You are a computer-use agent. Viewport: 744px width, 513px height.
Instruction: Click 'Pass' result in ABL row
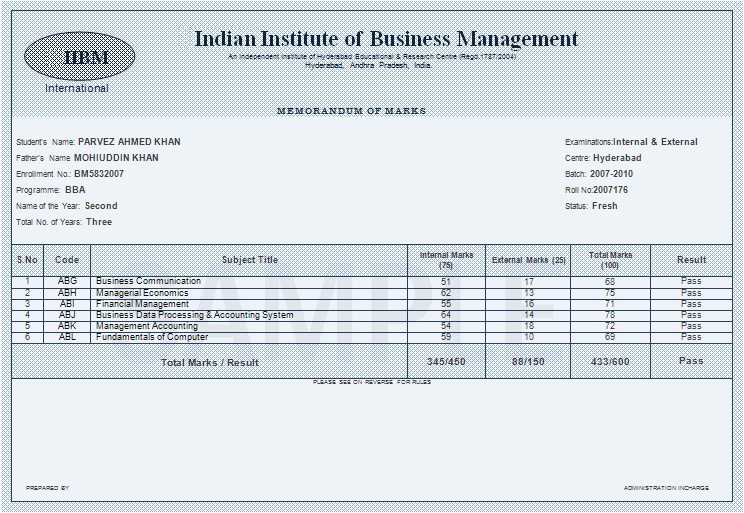pos(691,336)
